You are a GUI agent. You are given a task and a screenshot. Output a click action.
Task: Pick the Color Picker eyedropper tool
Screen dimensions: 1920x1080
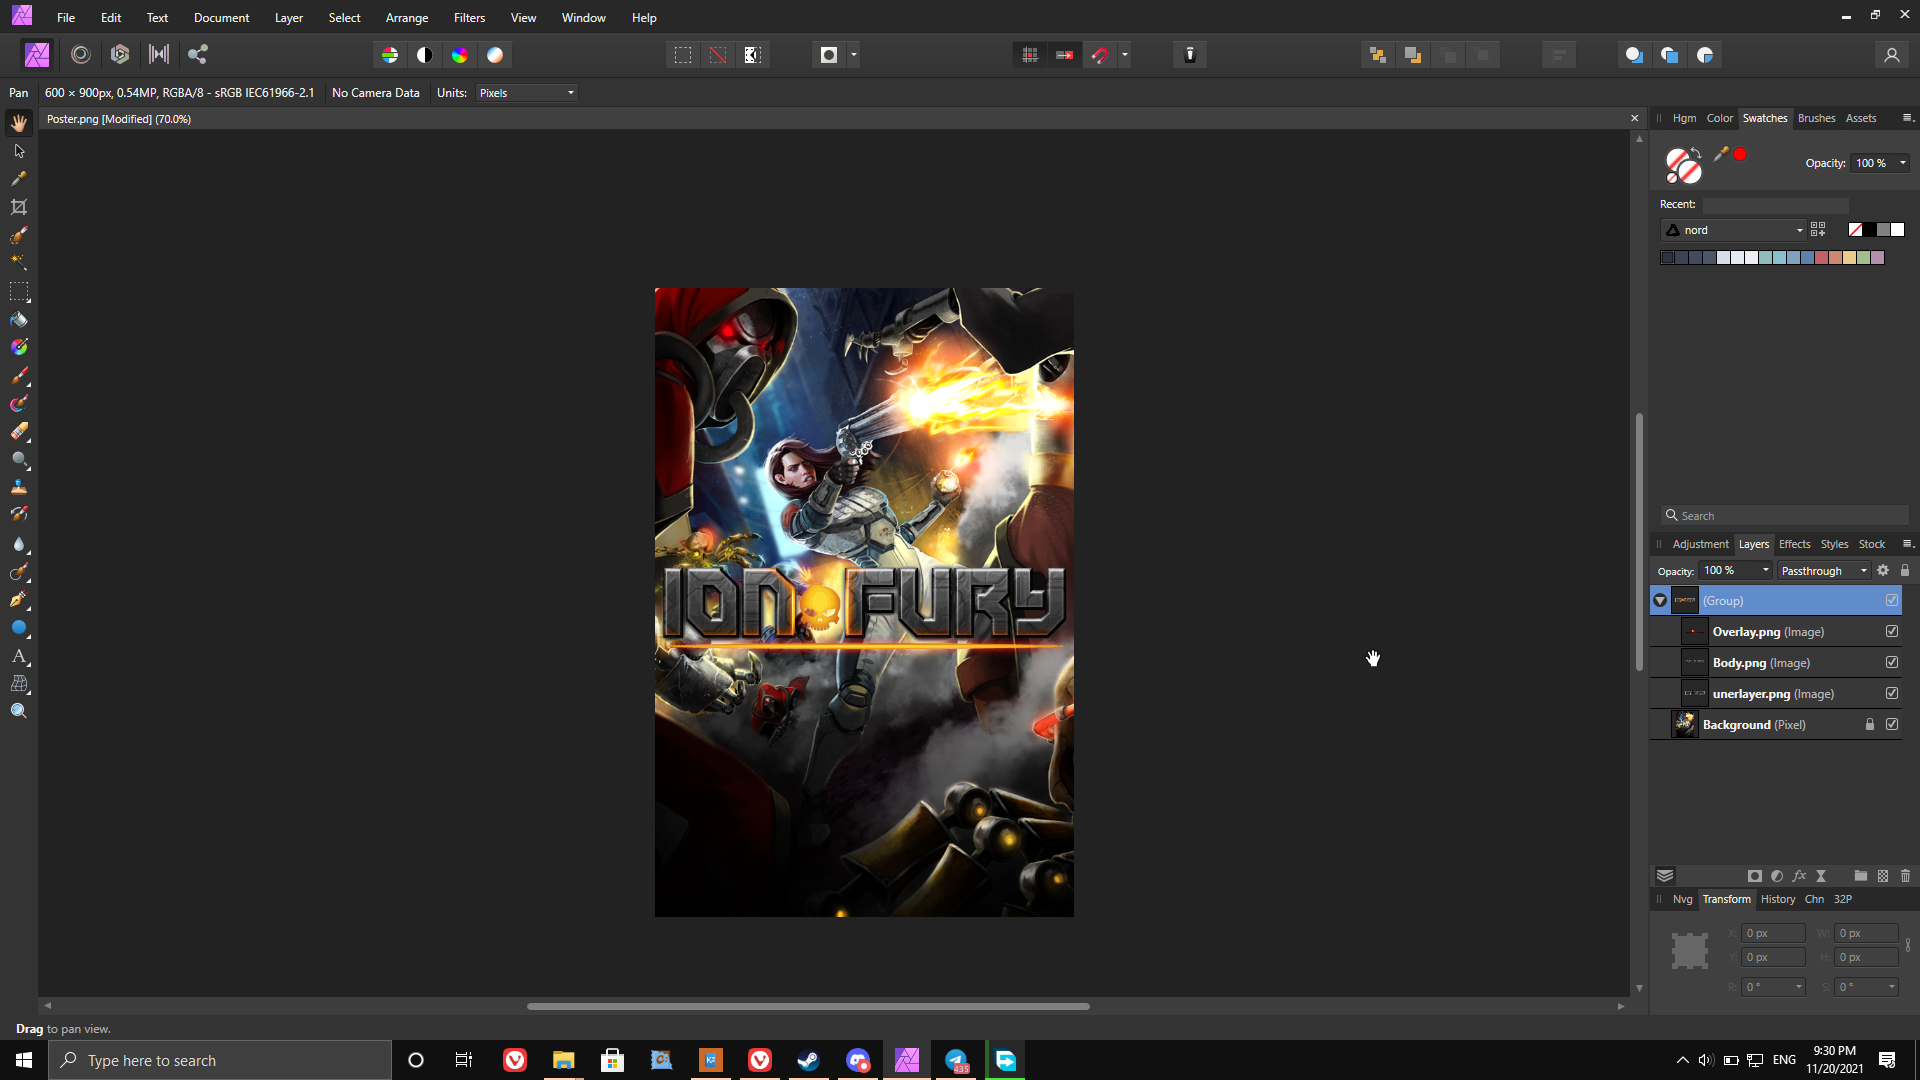coord(19,179)
